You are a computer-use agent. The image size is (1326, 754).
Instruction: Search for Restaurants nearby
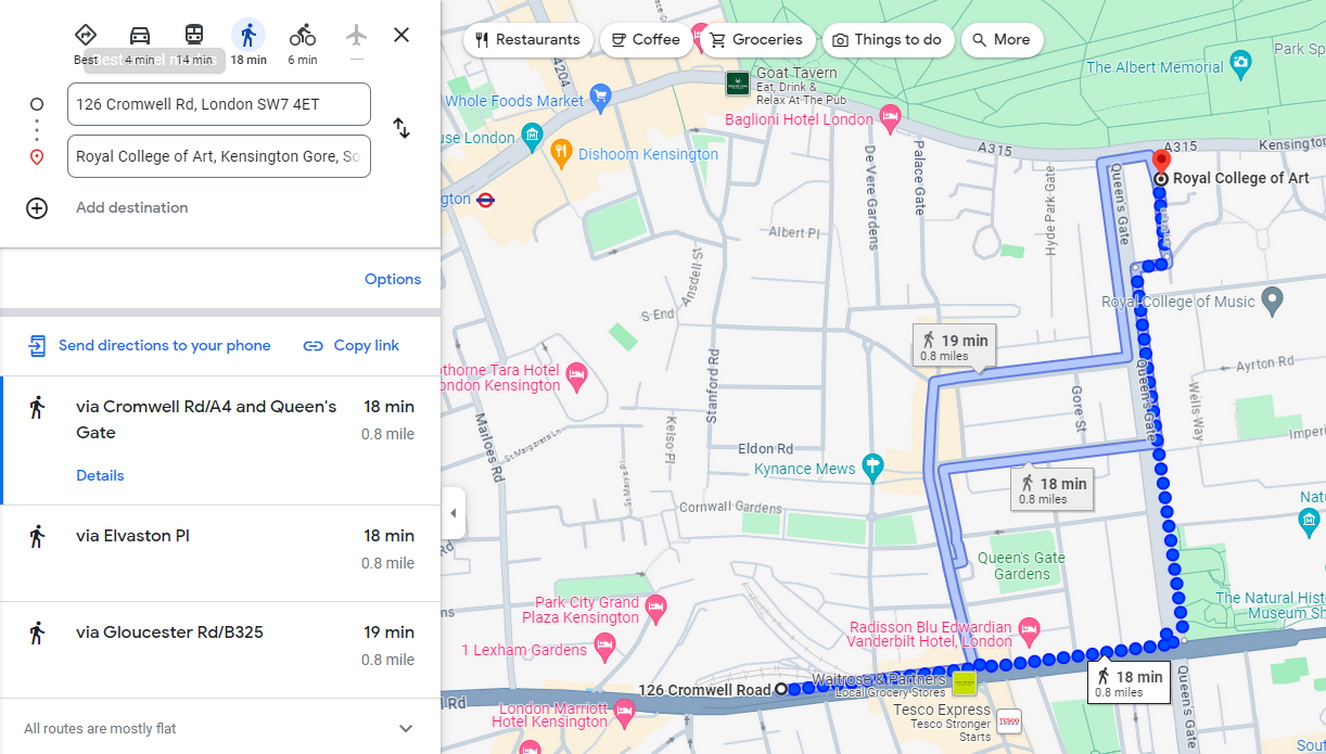pos(528,40)
